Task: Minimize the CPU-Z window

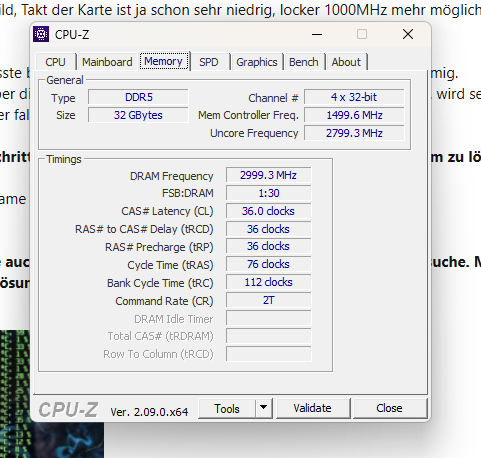Action: point(317,34)
